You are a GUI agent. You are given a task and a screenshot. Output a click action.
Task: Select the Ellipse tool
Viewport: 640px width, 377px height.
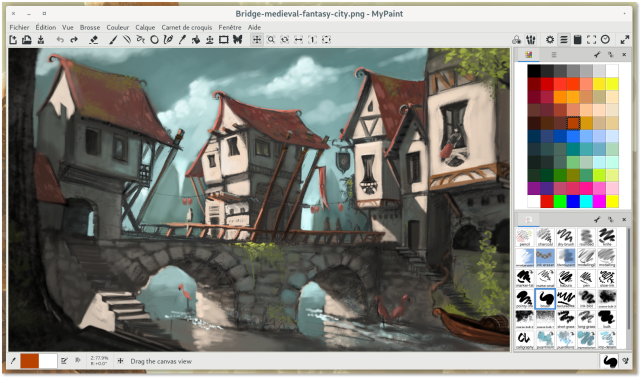[154, 40]
